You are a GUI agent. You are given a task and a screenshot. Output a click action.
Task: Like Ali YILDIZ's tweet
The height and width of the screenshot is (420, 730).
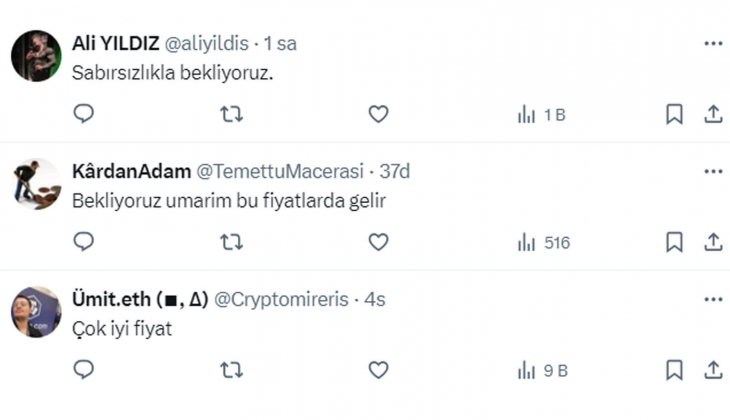click(x=378, y=114)
